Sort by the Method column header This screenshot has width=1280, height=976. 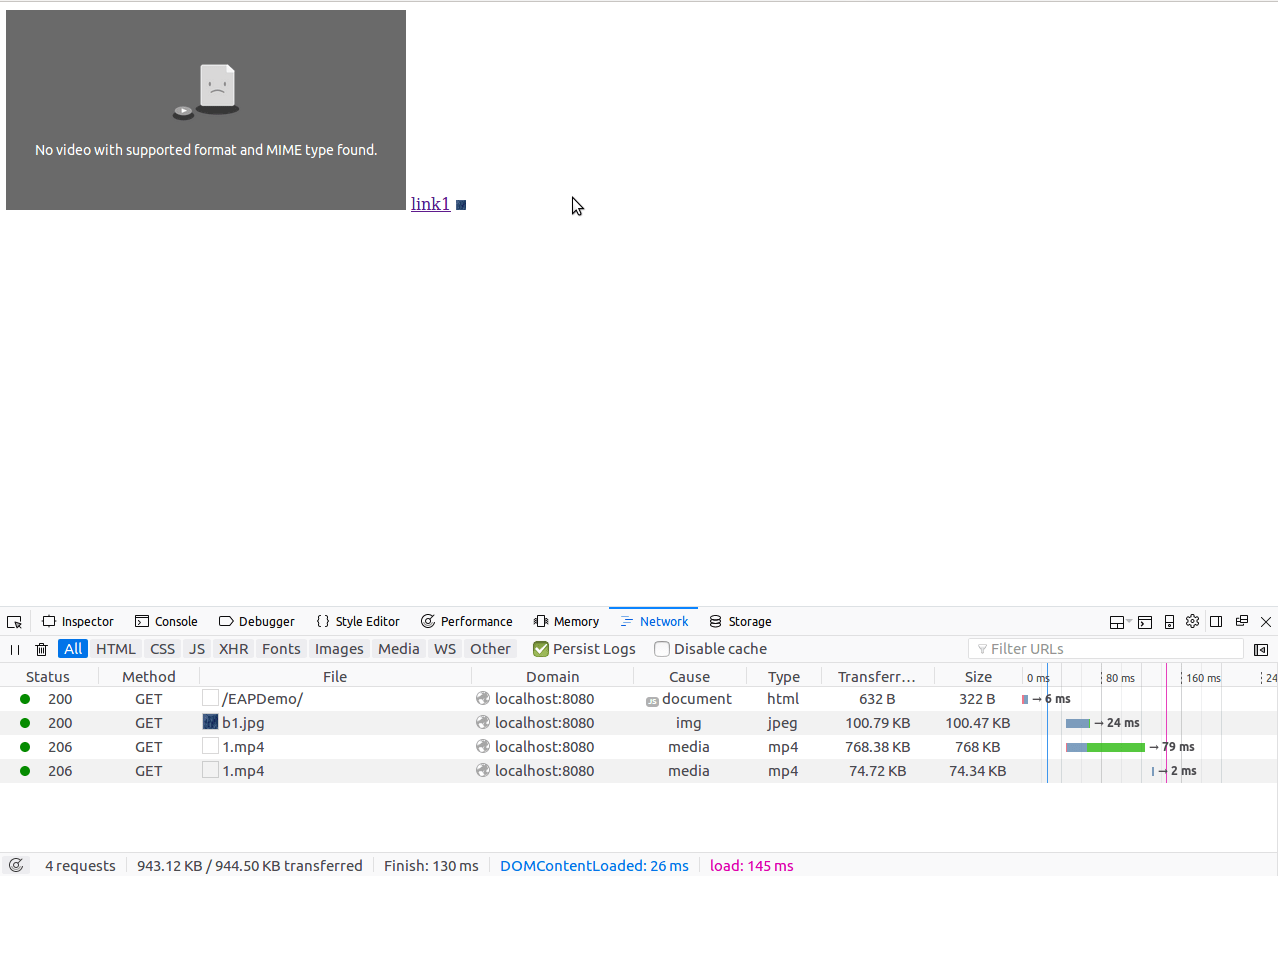tap(149, 677)
